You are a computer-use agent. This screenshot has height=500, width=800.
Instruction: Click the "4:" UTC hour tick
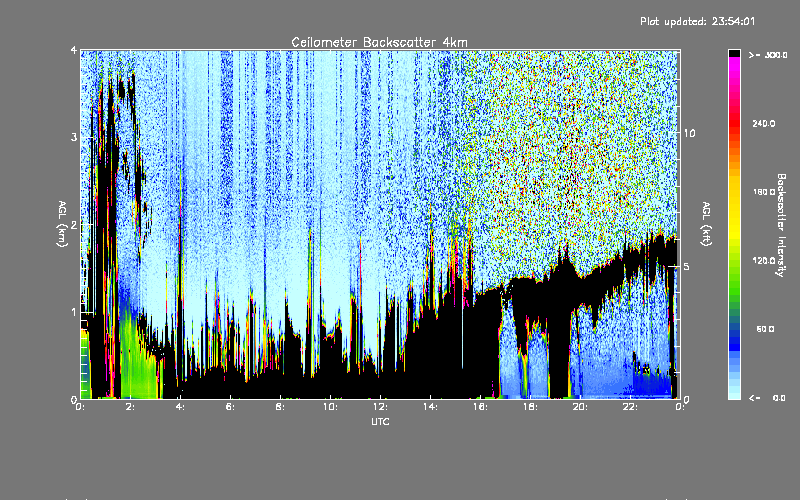(180, 407)
